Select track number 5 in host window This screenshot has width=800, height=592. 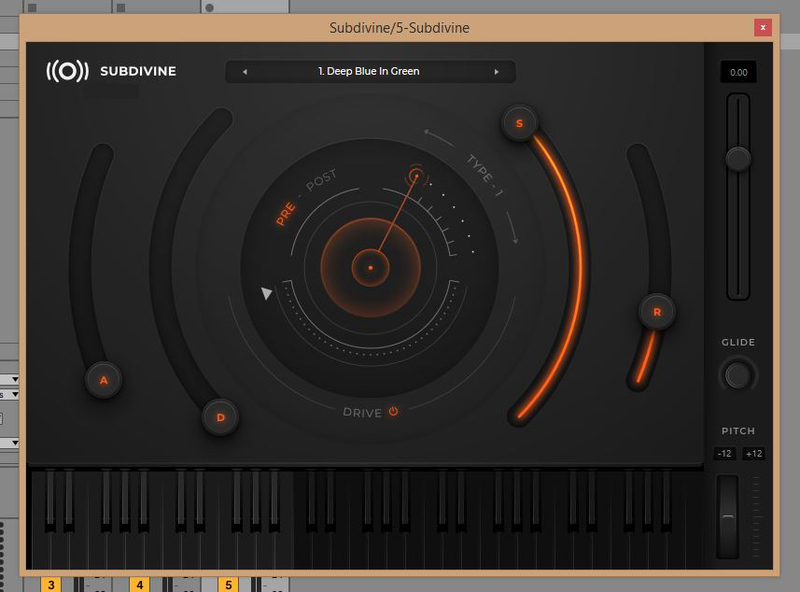[229, 584]
